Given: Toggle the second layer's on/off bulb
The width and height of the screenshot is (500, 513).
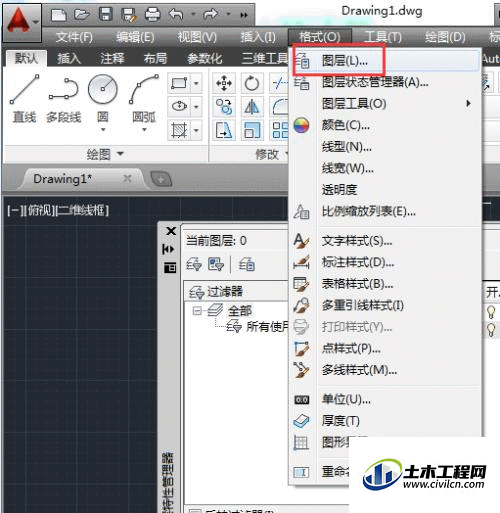Looking at the screenshot, I should [491, 329].
